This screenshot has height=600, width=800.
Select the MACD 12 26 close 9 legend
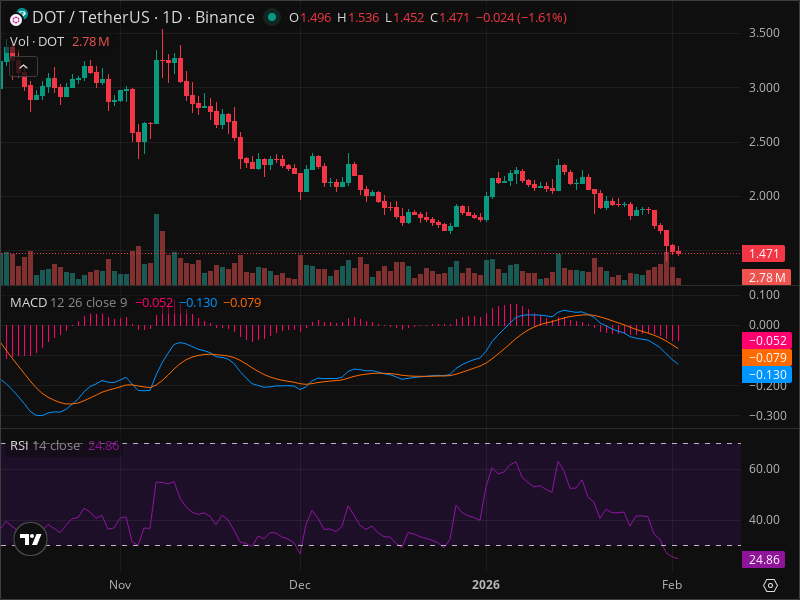click(68, 303)
